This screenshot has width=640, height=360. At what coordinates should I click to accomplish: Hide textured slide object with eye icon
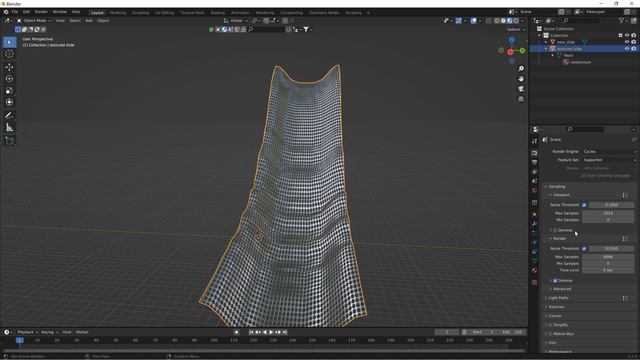click(x=627, y=49)
